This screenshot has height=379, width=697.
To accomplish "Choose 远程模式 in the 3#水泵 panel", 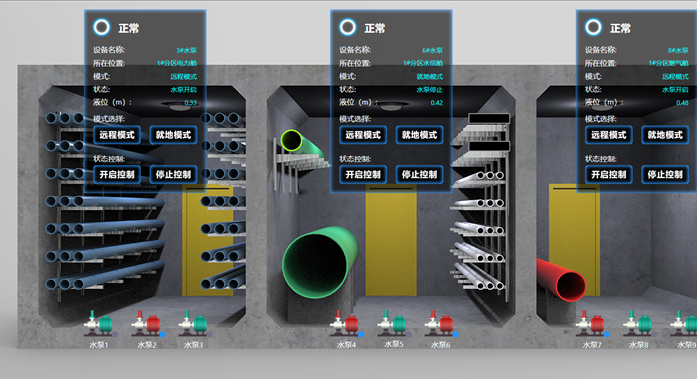I will click(117, 135).
